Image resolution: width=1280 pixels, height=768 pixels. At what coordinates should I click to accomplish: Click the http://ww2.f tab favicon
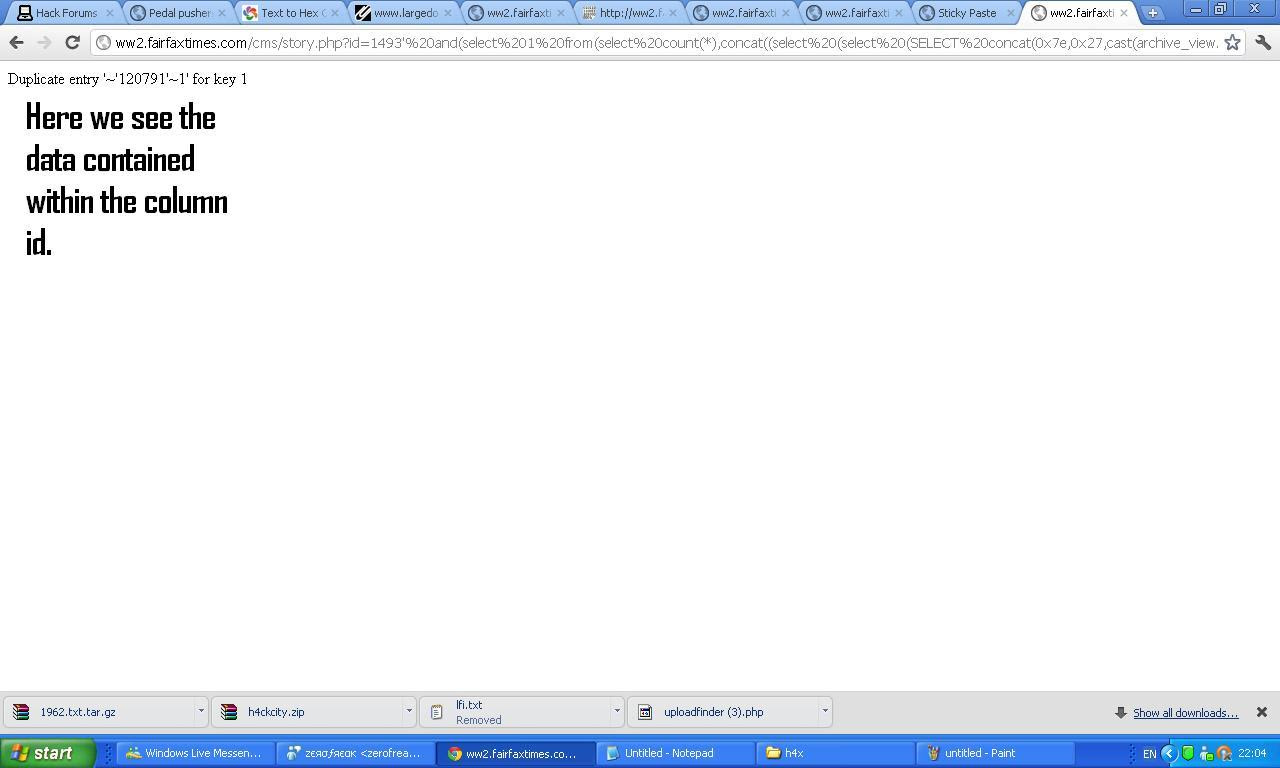pos(589,13)
